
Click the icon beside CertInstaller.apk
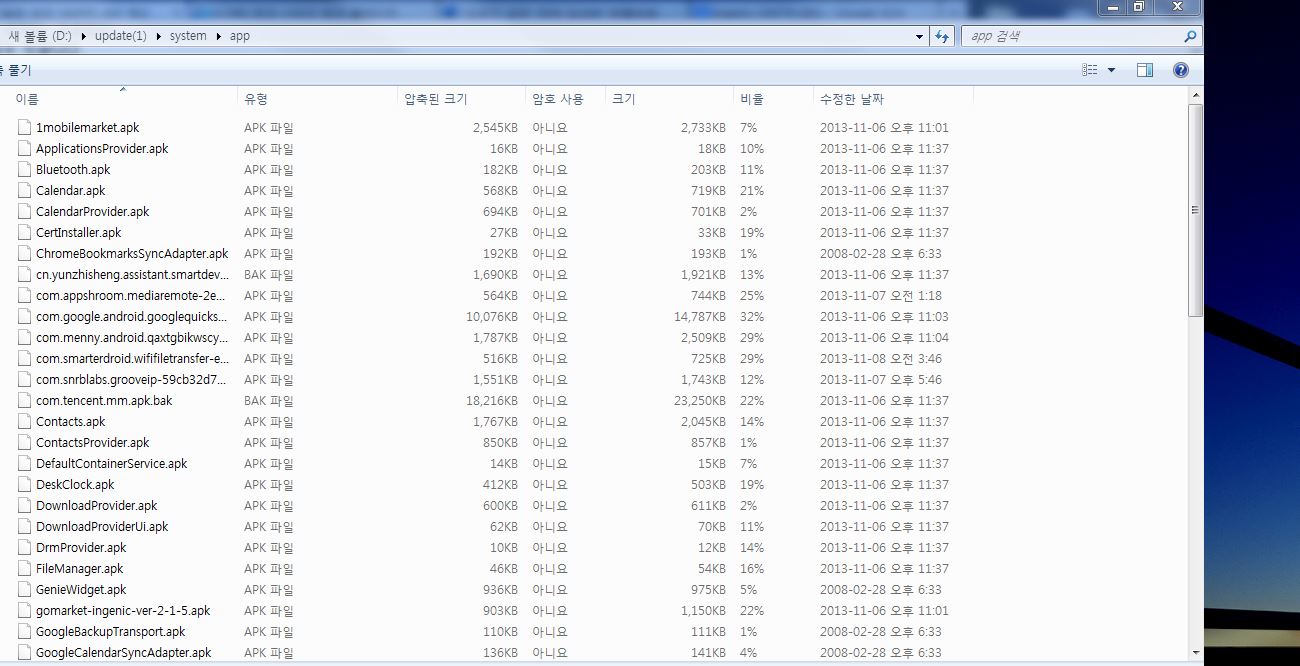pyautogui.click(x=24, y=233)
